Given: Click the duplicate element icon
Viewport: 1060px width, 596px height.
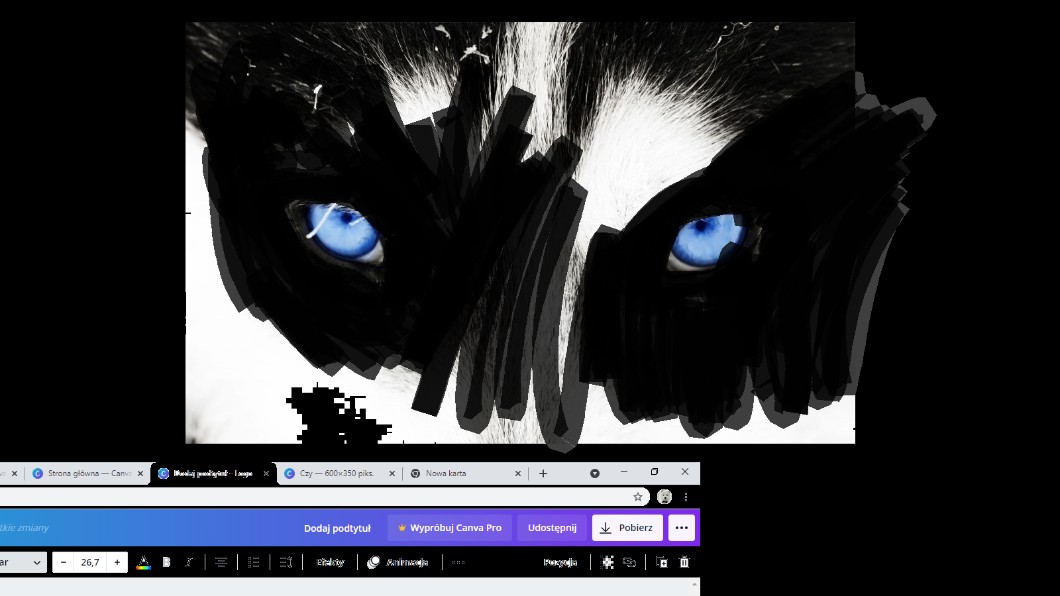Looking at the screenshot, I should [x=661, y=562].
